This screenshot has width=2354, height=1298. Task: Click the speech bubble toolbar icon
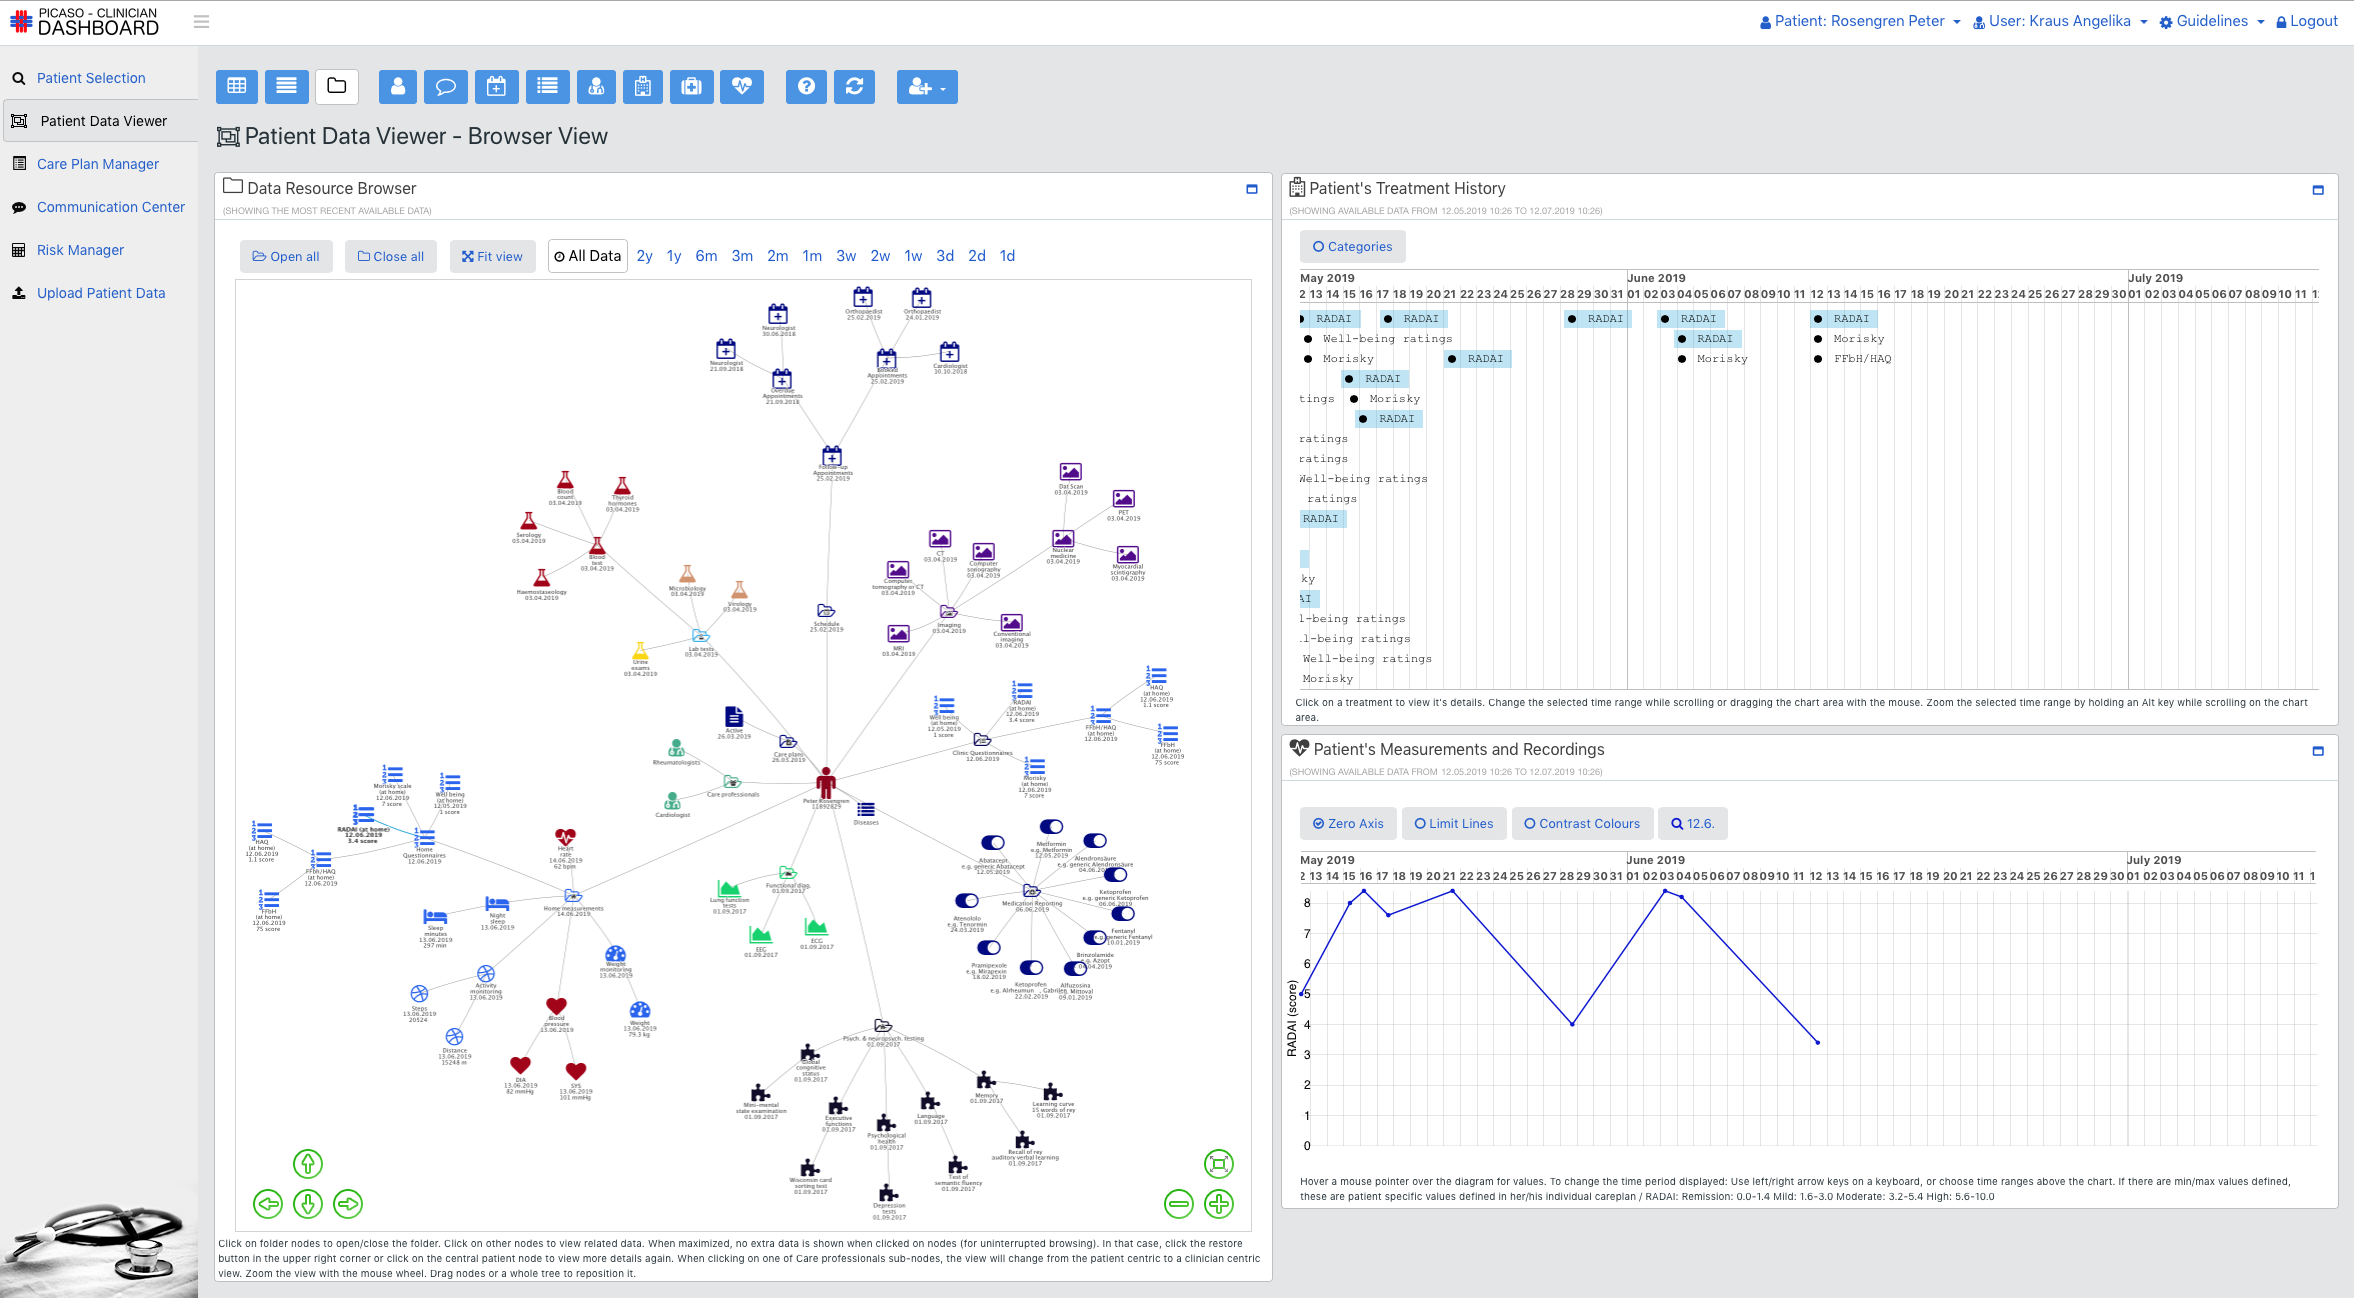(x=446, y=87)
